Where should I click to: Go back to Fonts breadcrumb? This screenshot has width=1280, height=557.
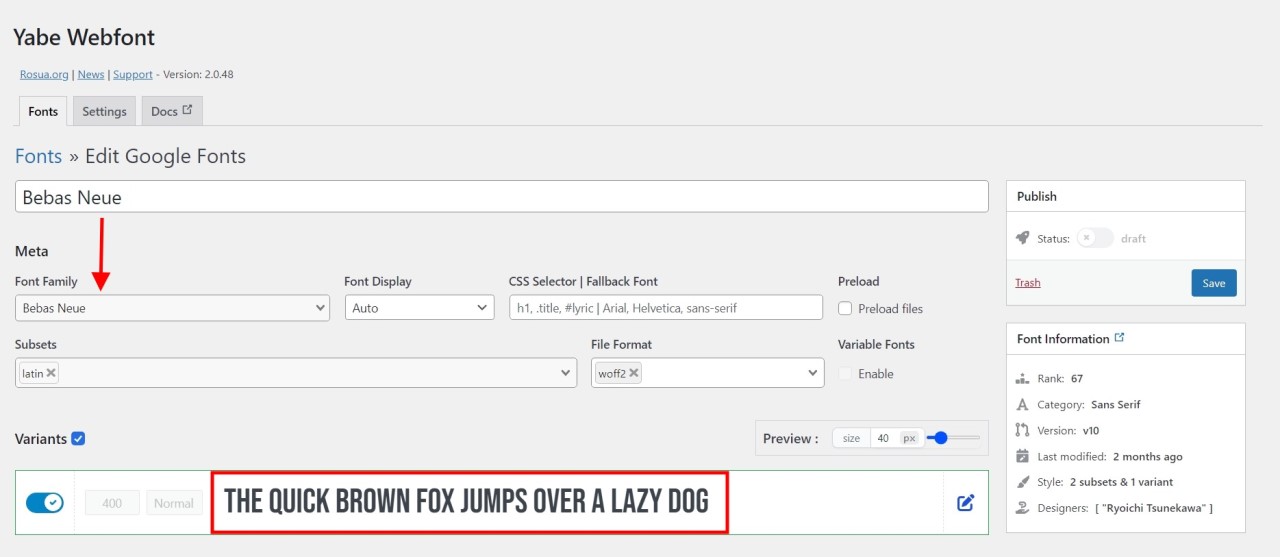(x=38, y=156)
